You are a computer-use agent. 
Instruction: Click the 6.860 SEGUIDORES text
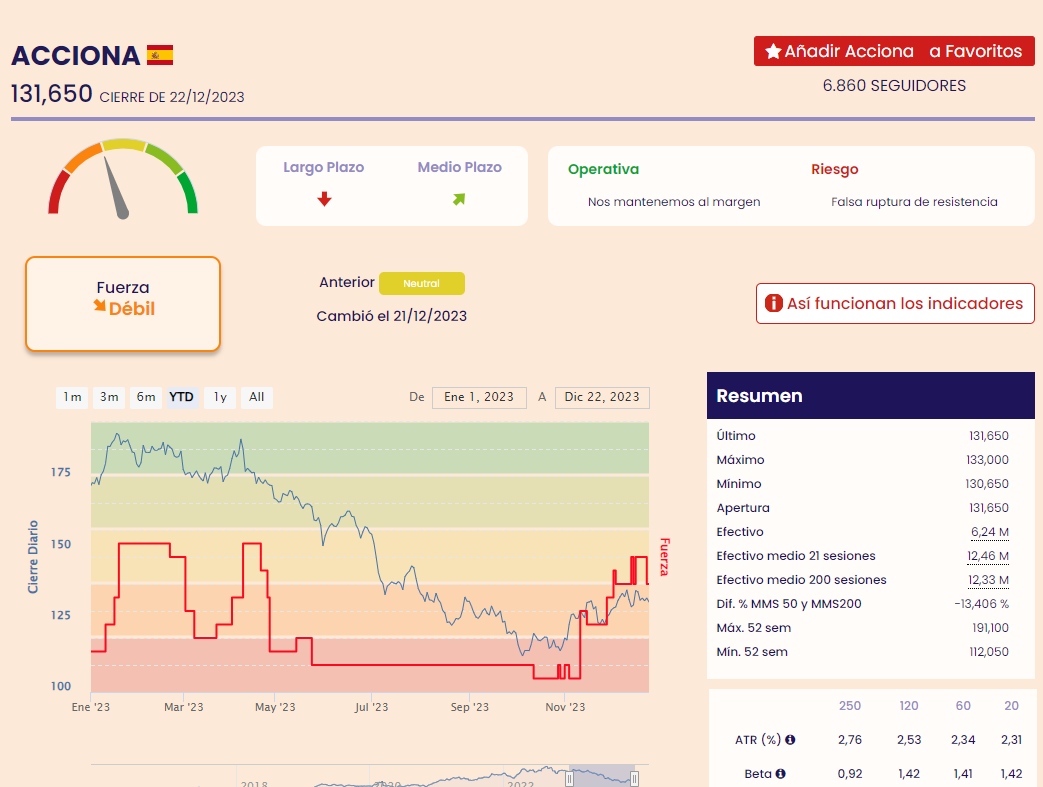click(894, 85)
